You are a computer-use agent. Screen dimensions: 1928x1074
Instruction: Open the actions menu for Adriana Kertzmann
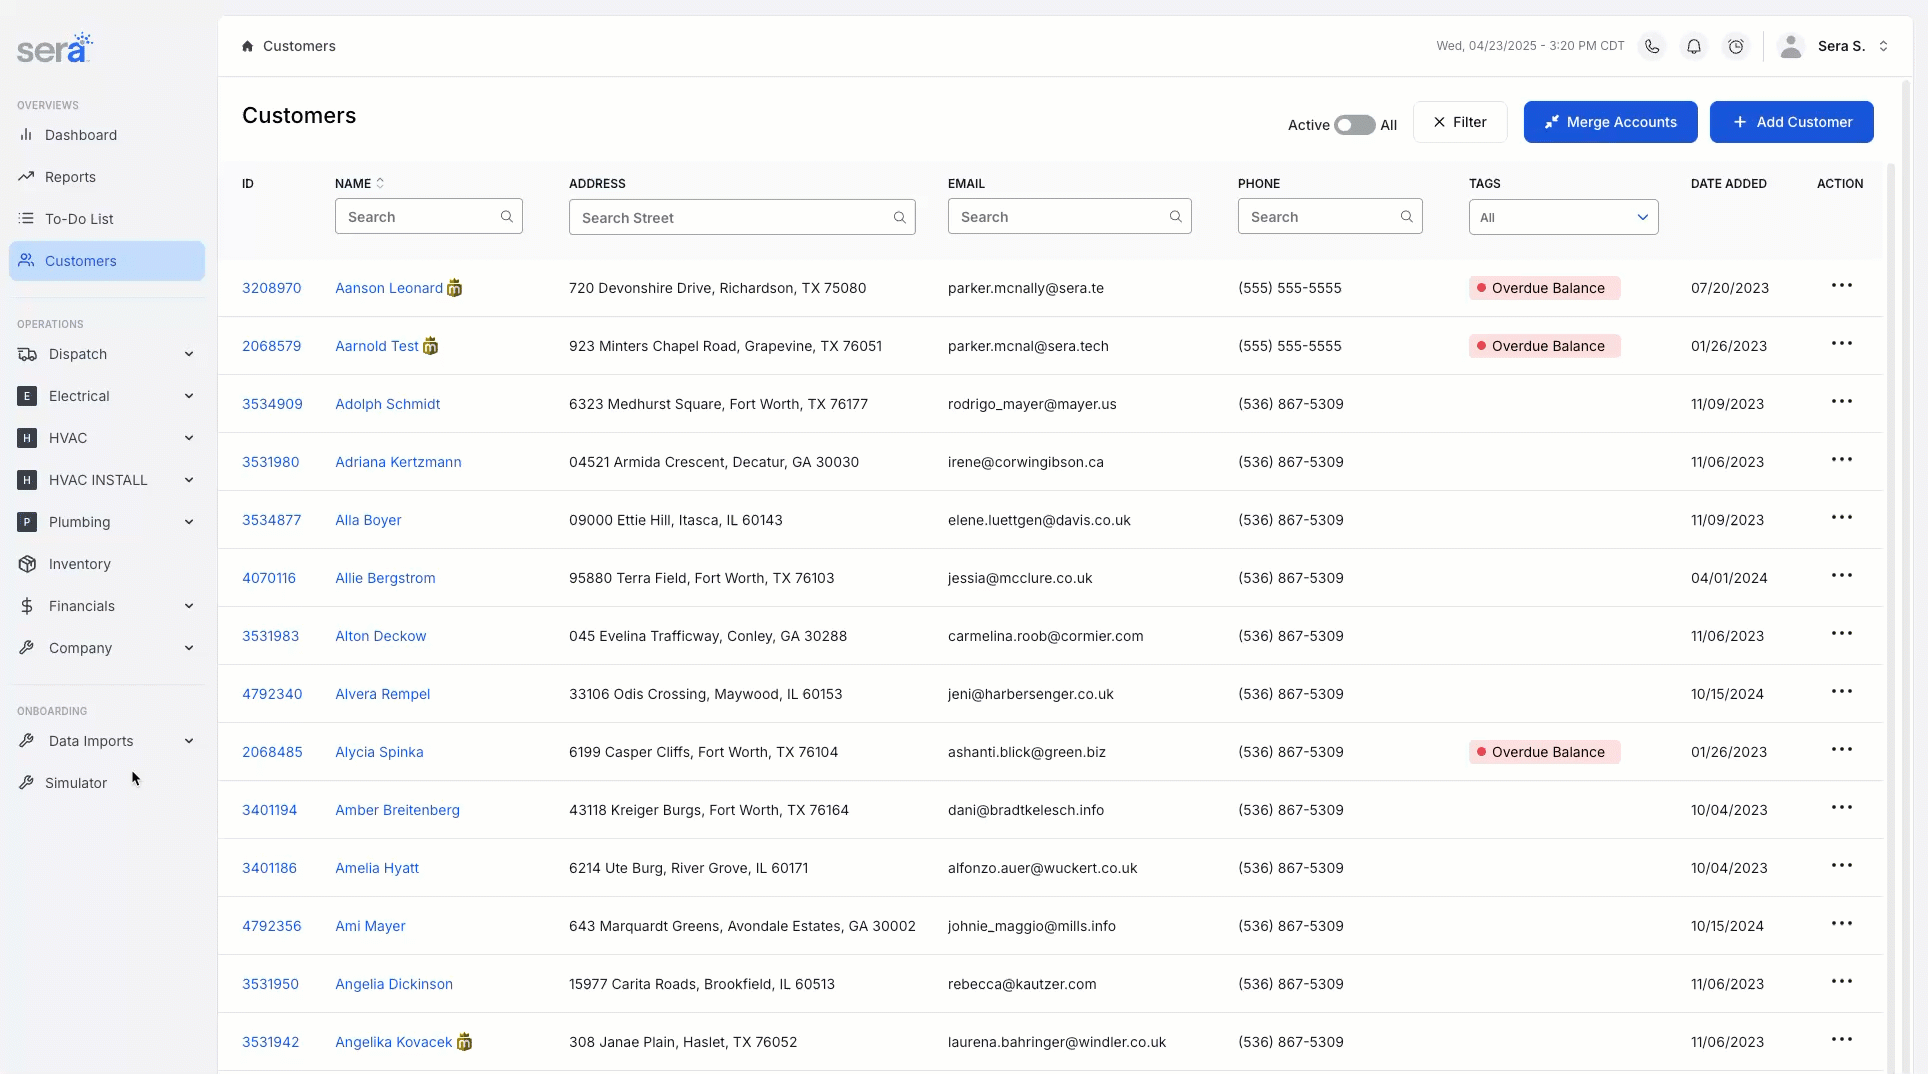[1842, 460]
